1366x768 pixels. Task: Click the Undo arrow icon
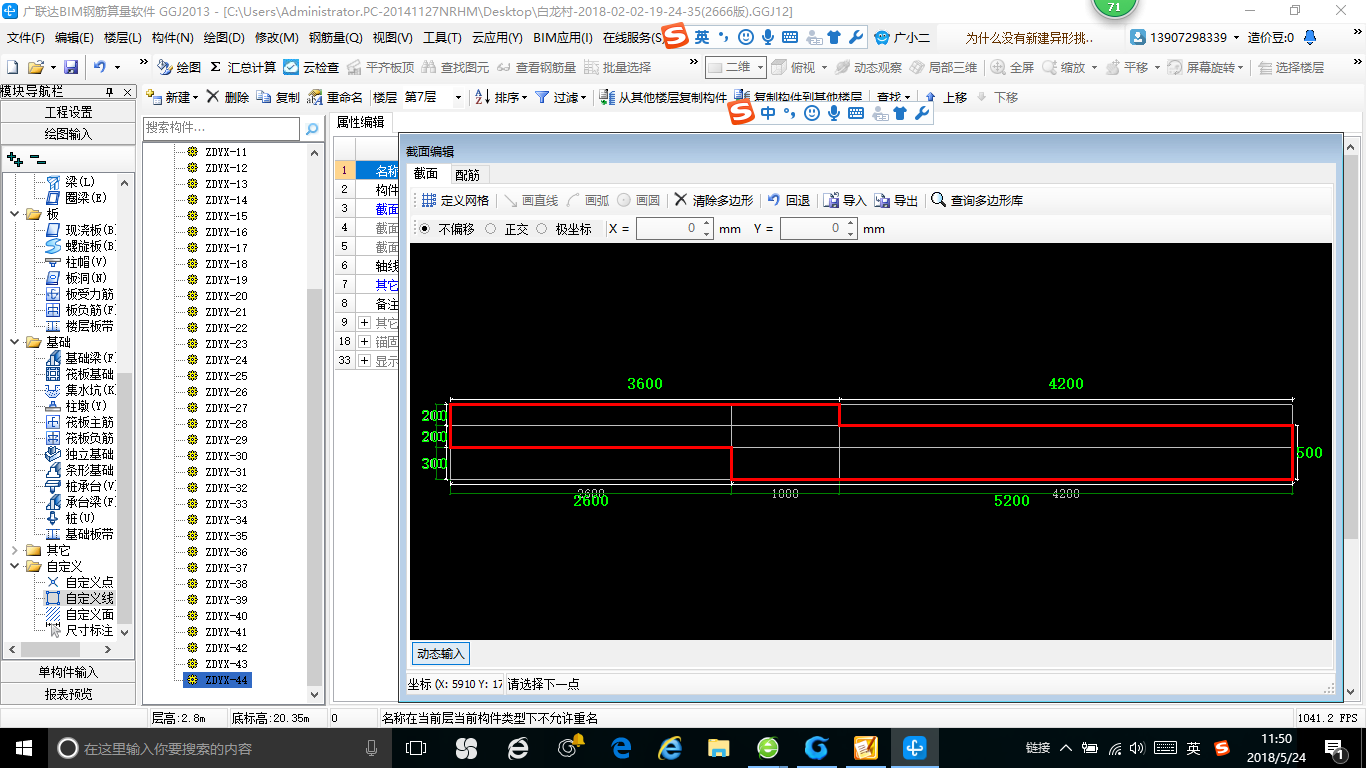click(100, 67)
